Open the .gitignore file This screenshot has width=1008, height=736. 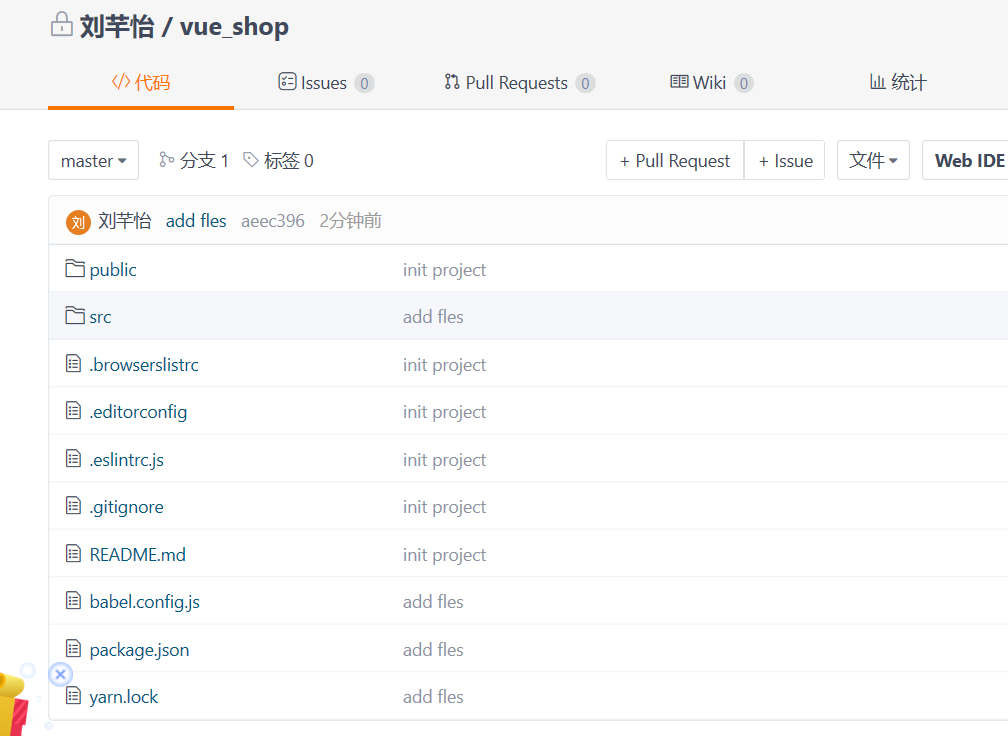127,507
